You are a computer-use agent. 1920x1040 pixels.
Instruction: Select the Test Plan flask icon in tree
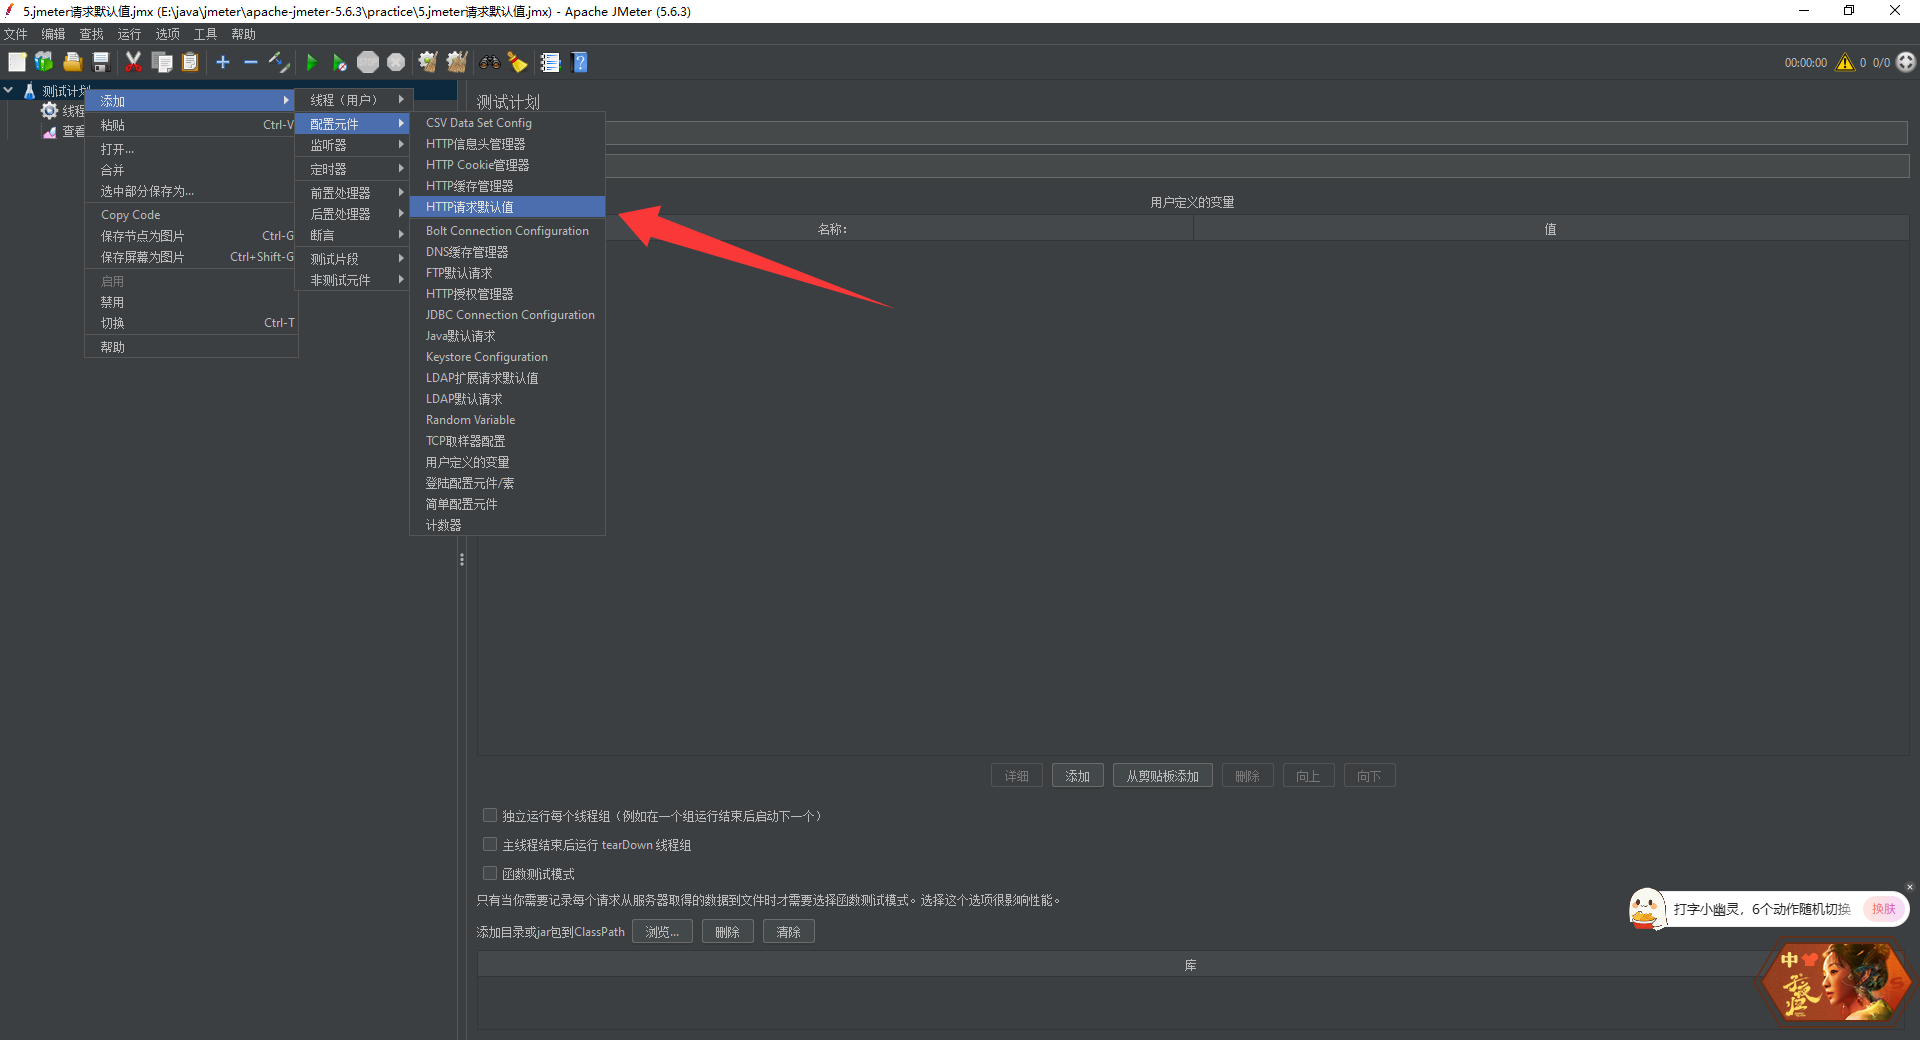[x=30, y=90]
